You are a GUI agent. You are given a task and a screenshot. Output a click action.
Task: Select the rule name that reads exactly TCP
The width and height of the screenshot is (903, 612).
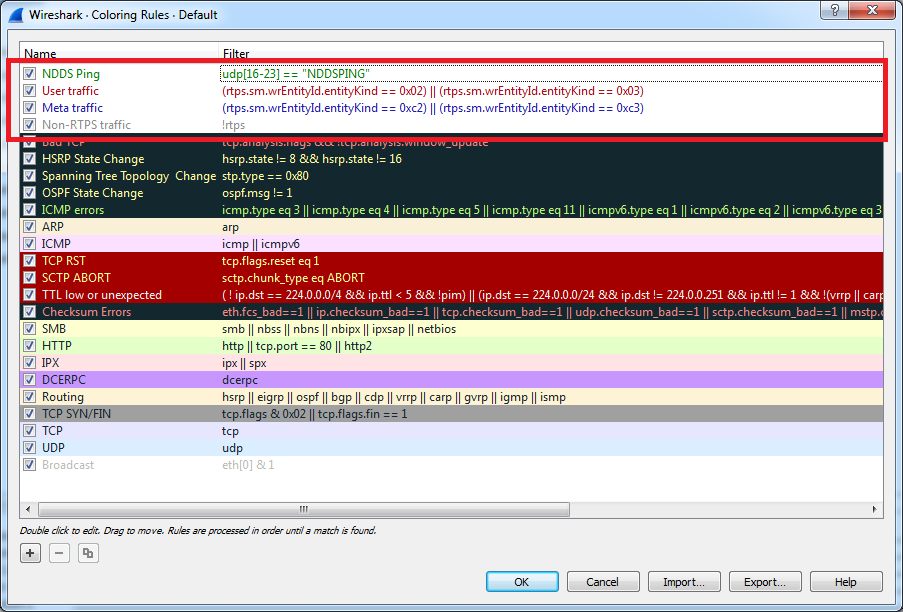(x=52, y=431)
